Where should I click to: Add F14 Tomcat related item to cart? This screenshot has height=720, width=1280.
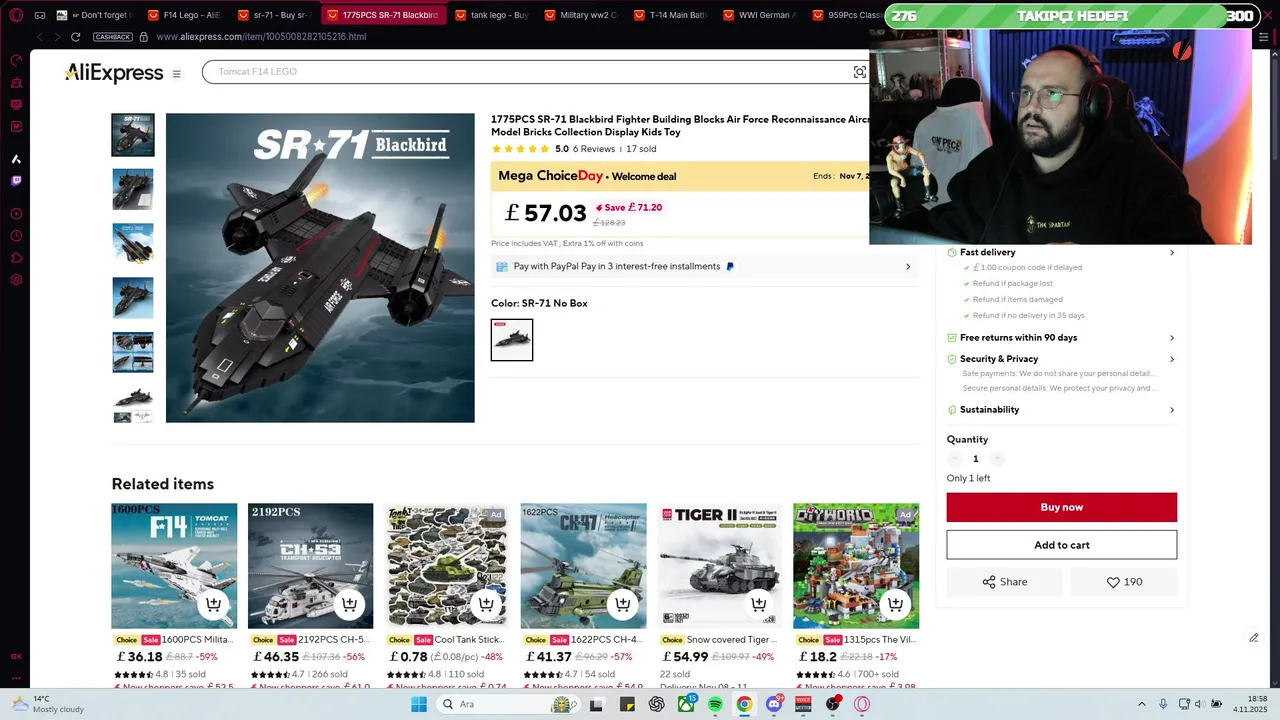click(x=213, y=604)
